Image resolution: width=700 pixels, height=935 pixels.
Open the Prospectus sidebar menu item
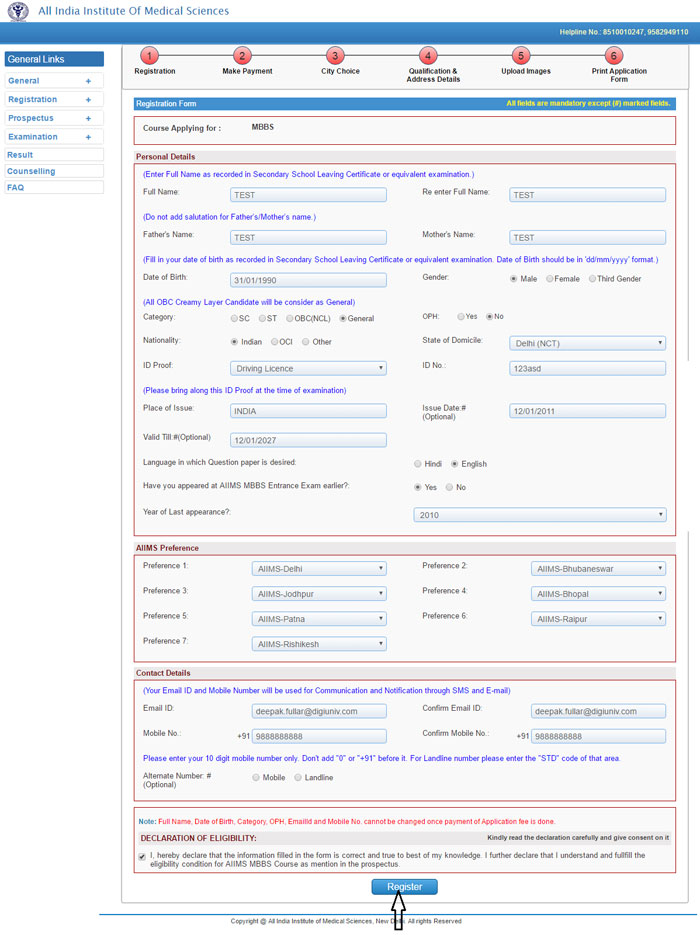pos(54,118)
